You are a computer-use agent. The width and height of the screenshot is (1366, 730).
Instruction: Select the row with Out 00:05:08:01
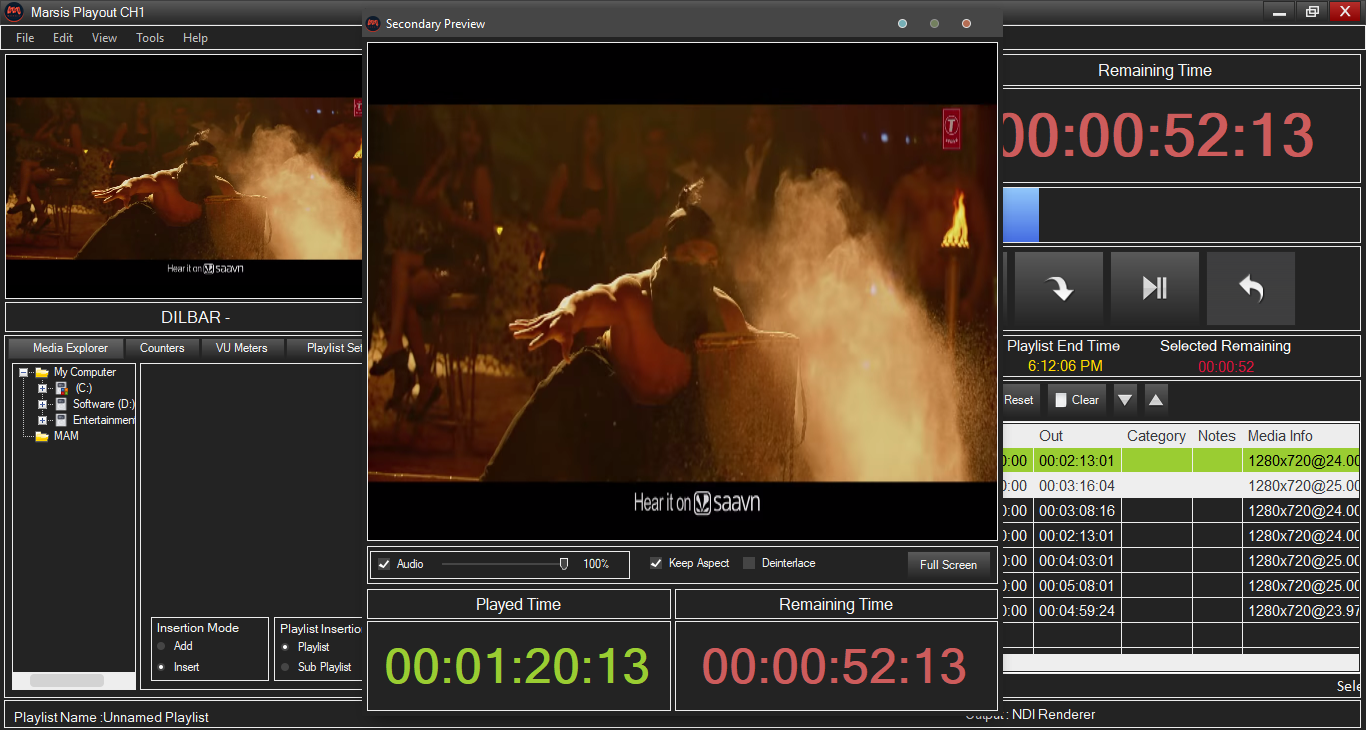pyautogui.click(x=1180, y=586)
